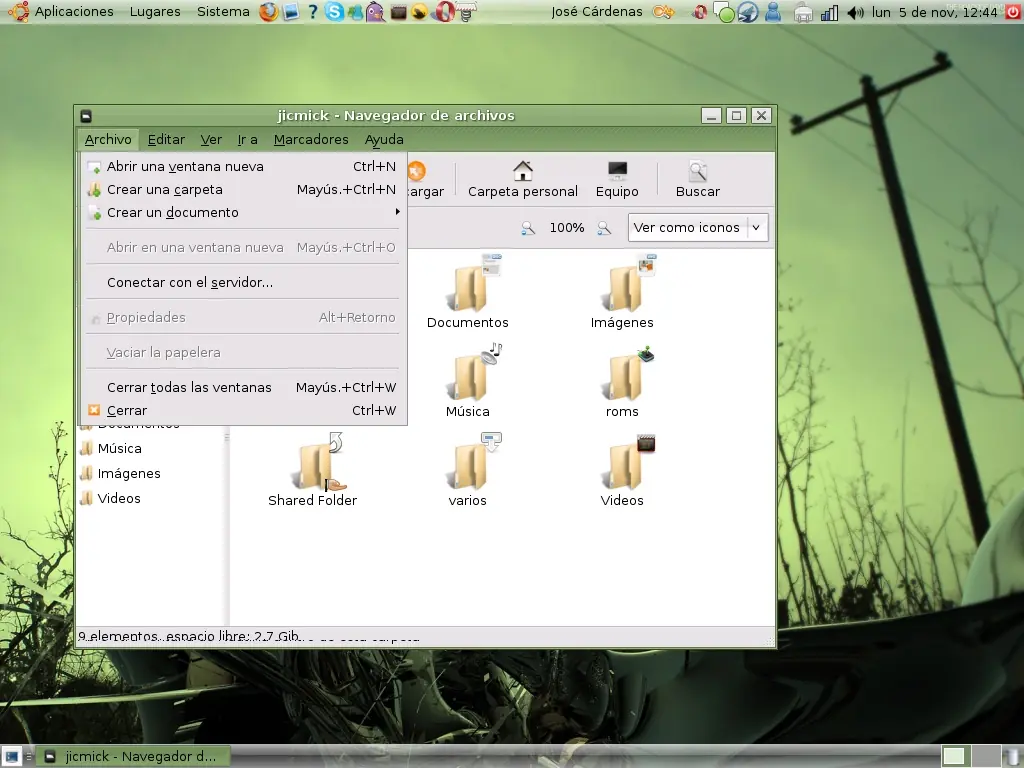1024x768 pixels.
Task: Open the Buscar search tool
Action: [x=697, y=180]
